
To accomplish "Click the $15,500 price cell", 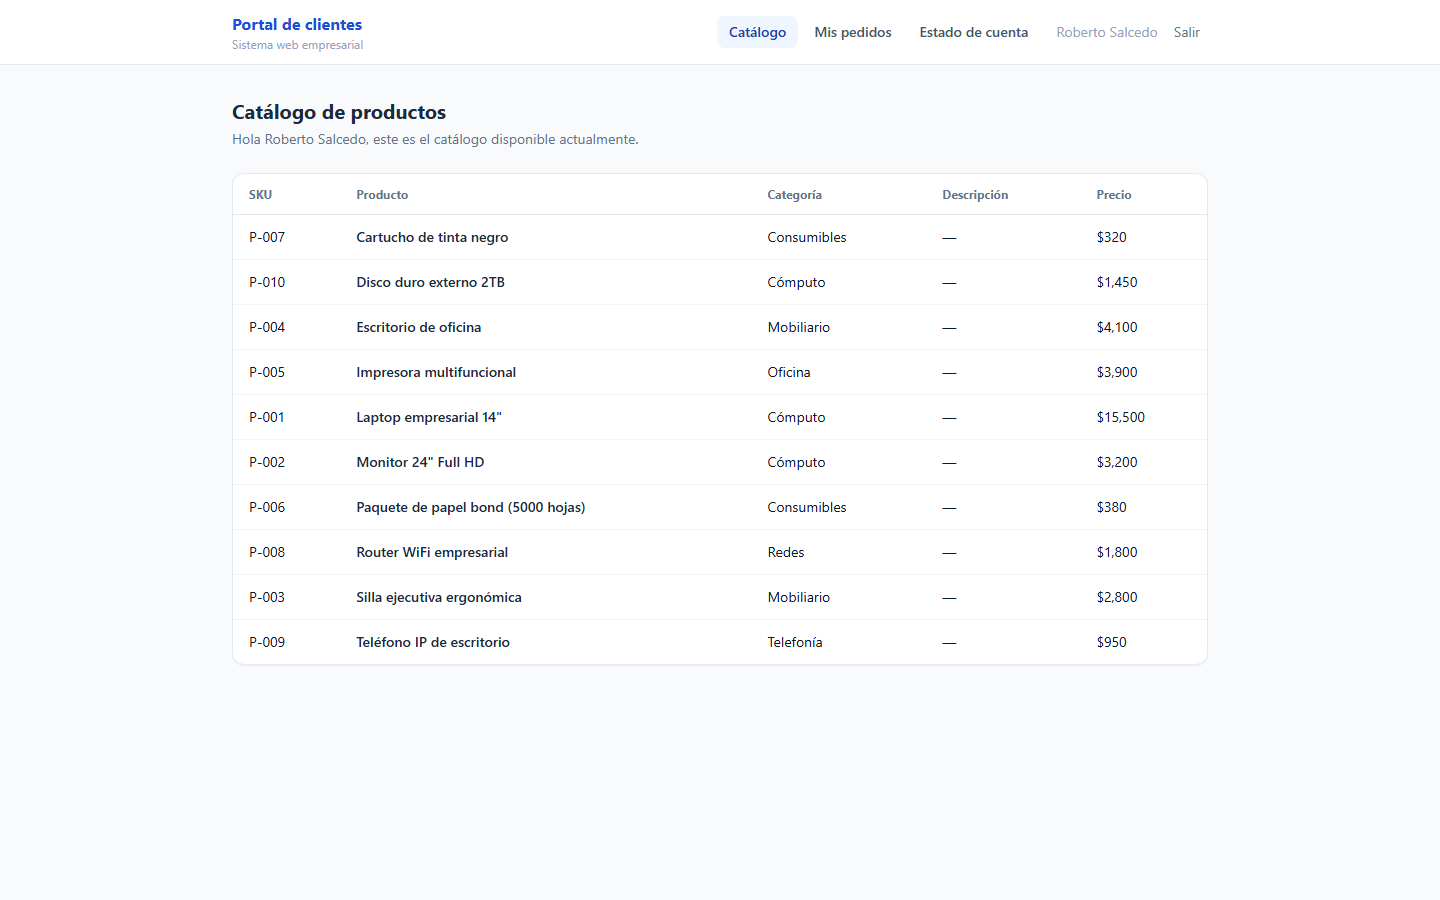I will point(1121,417).
